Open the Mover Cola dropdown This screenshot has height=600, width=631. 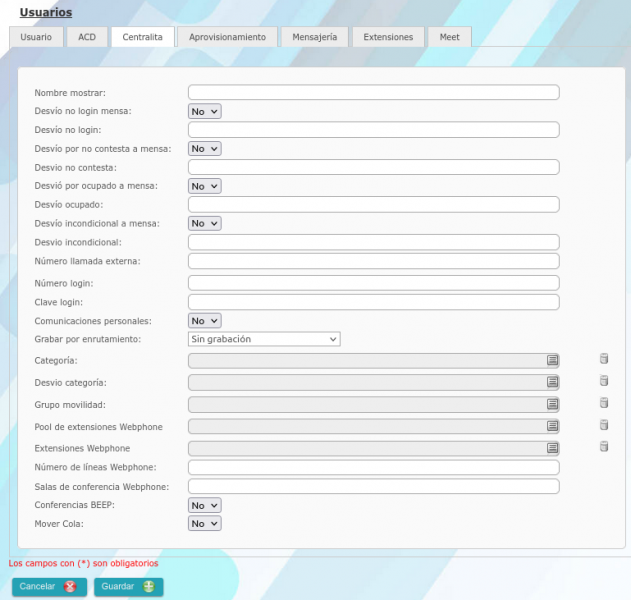[204, 523]
